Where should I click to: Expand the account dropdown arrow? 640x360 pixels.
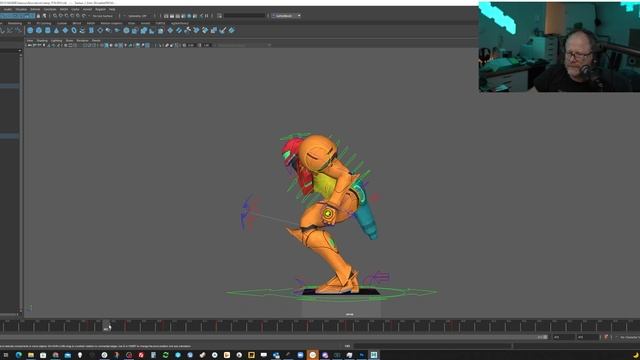click(x=299, y=16)
